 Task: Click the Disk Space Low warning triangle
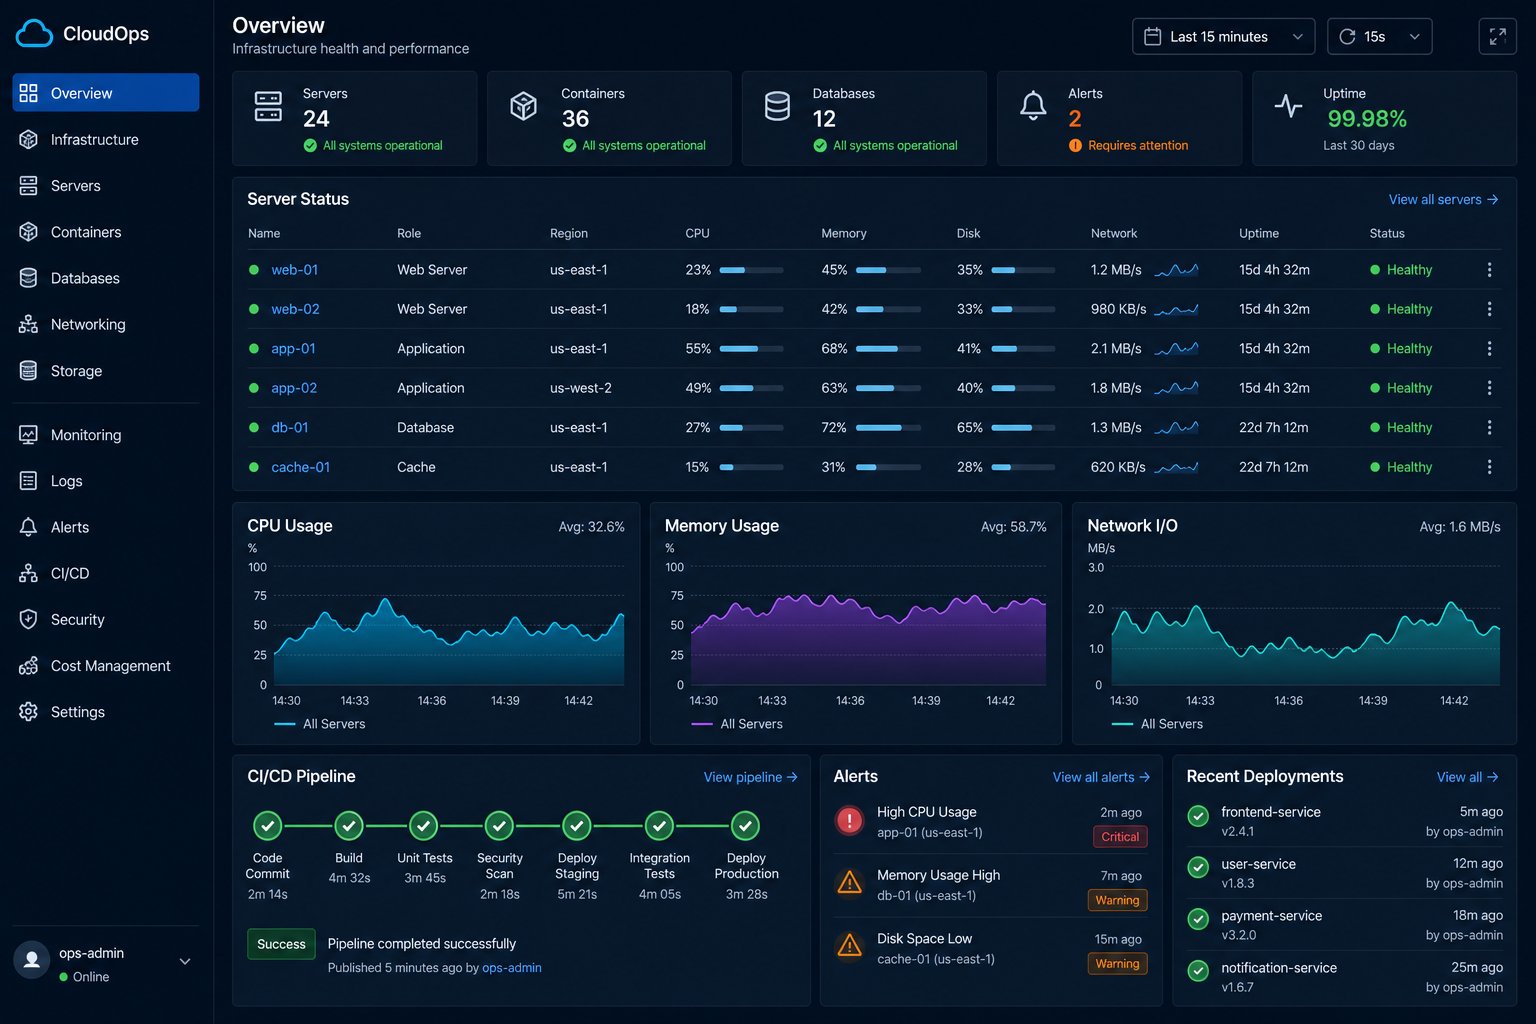coord(849,946)
